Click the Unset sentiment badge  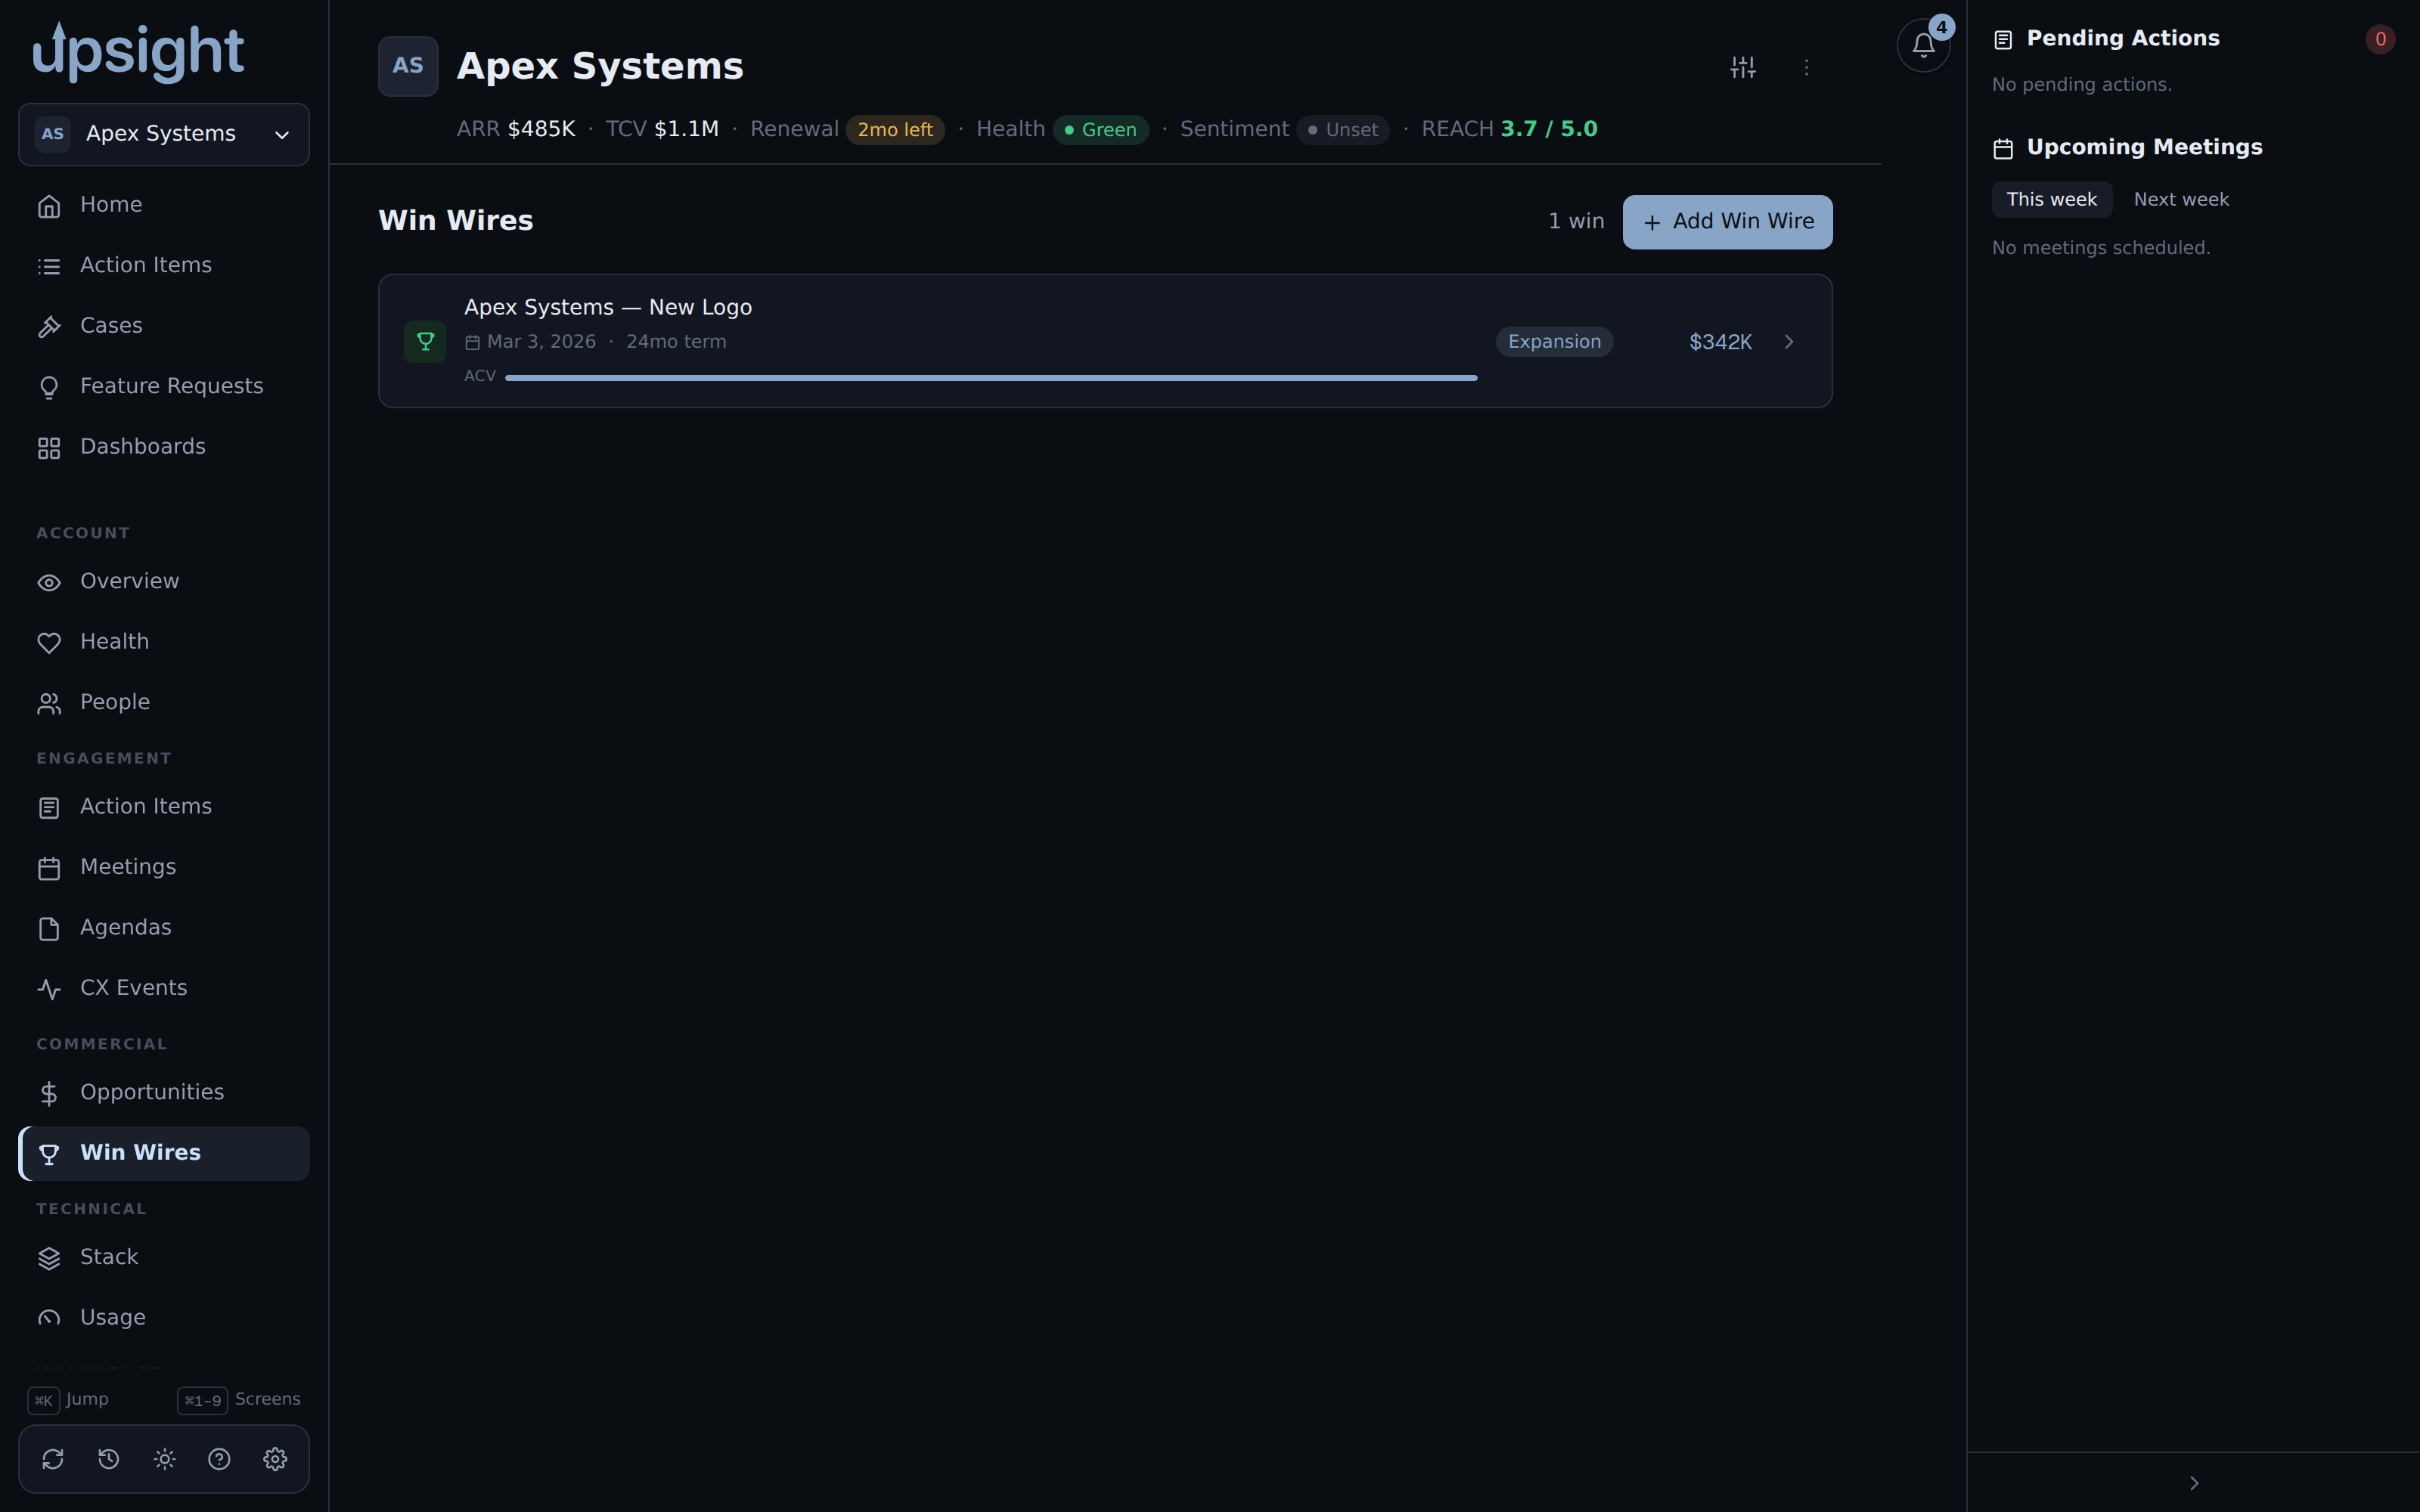[1343, 130]
